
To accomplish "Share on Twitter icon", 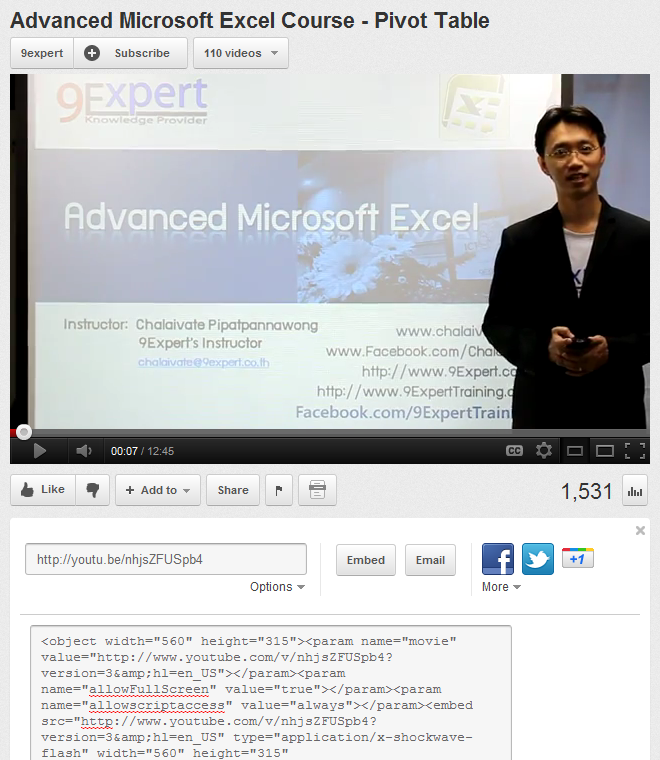I will point(538,559).
